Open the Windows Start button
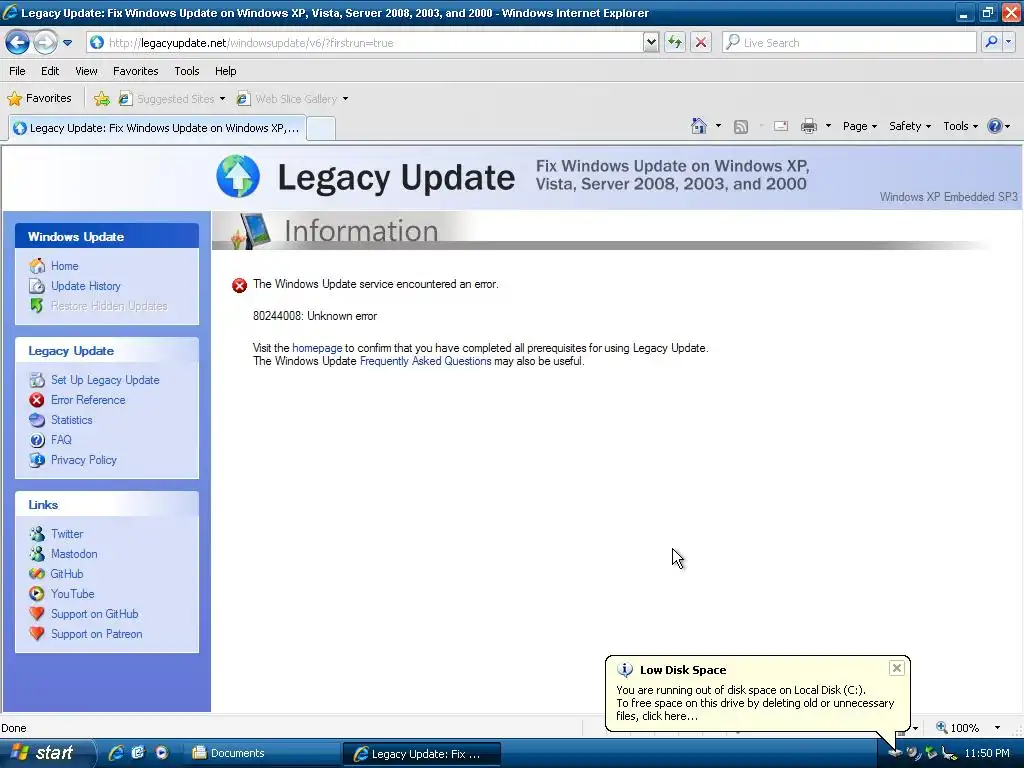 tap(46, 753)
